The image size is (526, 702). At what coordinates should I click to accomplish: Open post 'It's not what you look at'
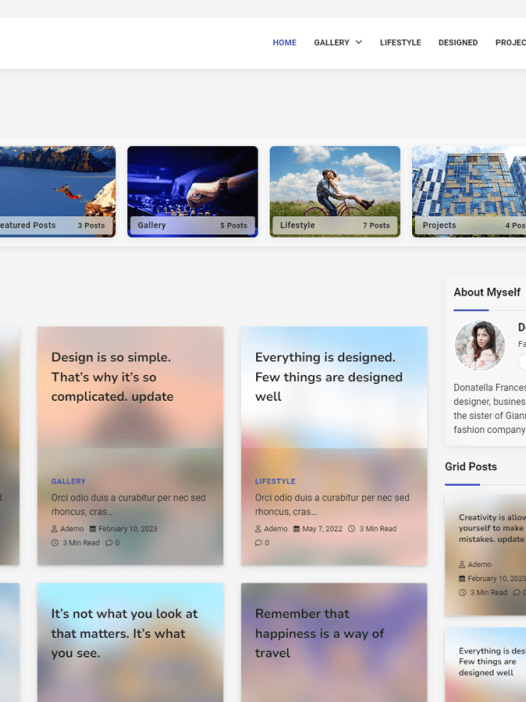point(124,634)
